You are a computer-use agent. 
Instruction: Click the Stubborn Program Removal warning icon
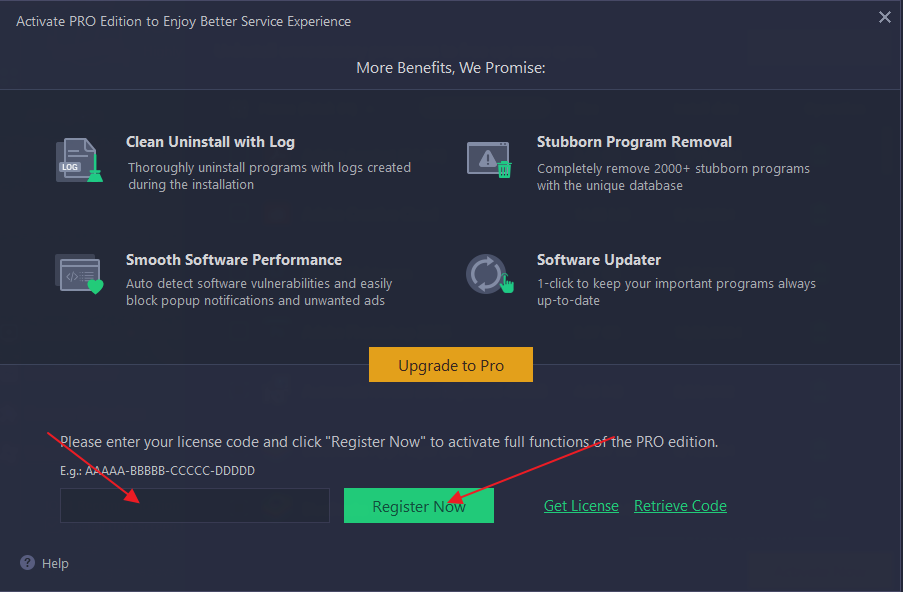(489, 159)
